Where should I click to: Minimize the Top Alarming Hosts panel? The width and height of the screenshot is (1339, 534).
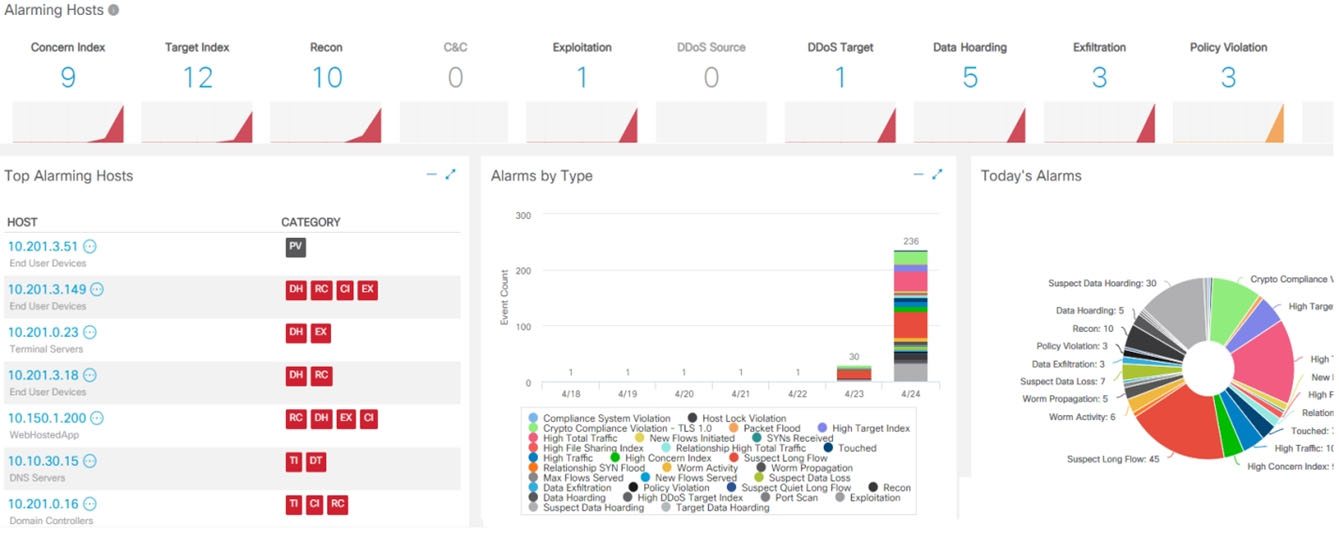pyautogui.click(x=432, y=175)
